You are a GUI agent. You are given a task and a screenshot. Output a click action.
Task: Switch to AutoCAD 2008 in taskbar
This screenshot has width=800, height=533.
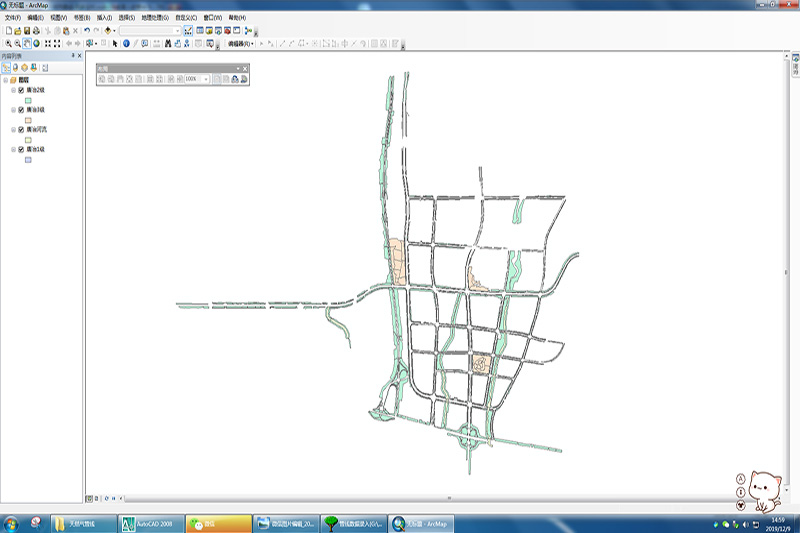pos(150,523)
